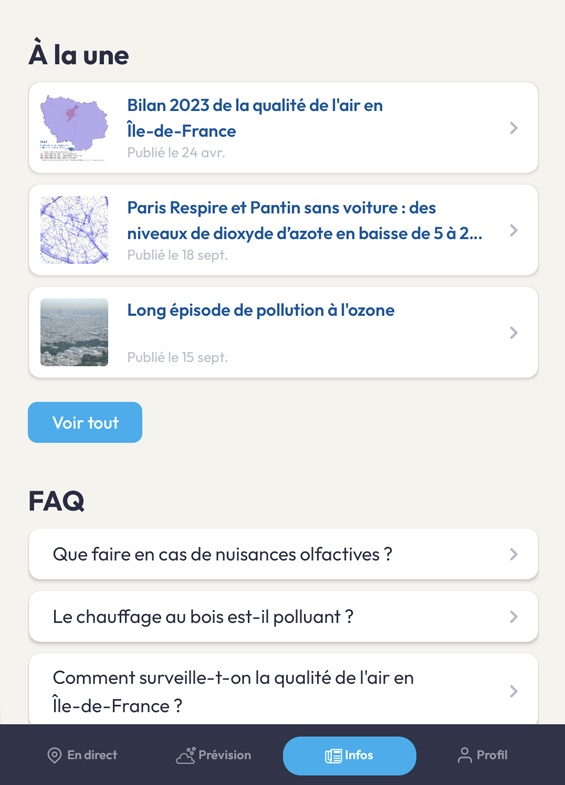Open Bilan 2023 de la qualité de l'air
Viewport: 565px width, 785px height.
tap(283, 128)
